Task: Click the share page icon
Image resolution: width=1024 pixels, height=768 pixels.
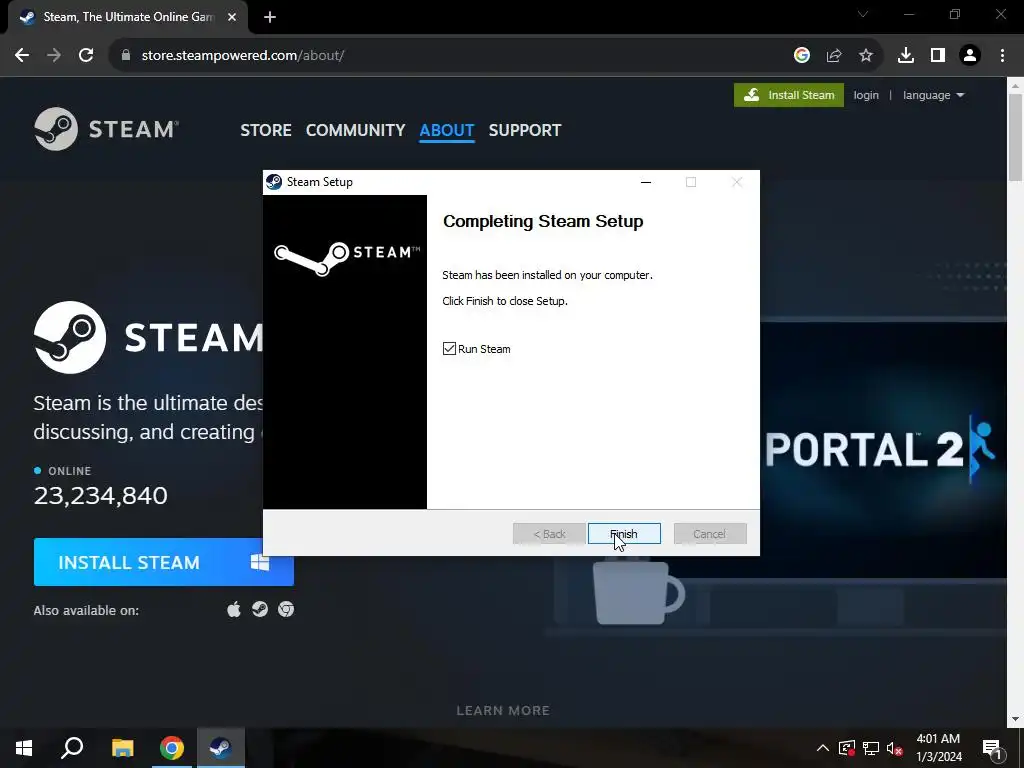Action: coord(834,56)
